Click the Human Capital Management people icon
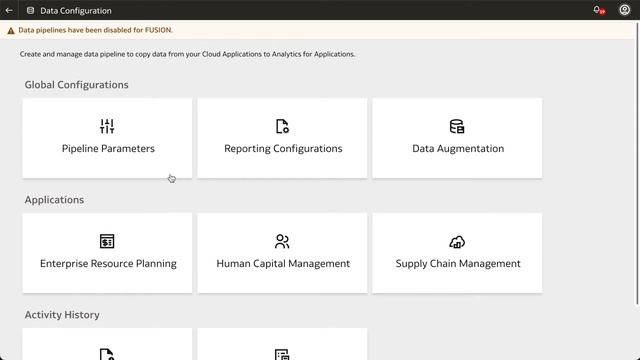This screenshot has height=360, width=640. tap(282, 241)
